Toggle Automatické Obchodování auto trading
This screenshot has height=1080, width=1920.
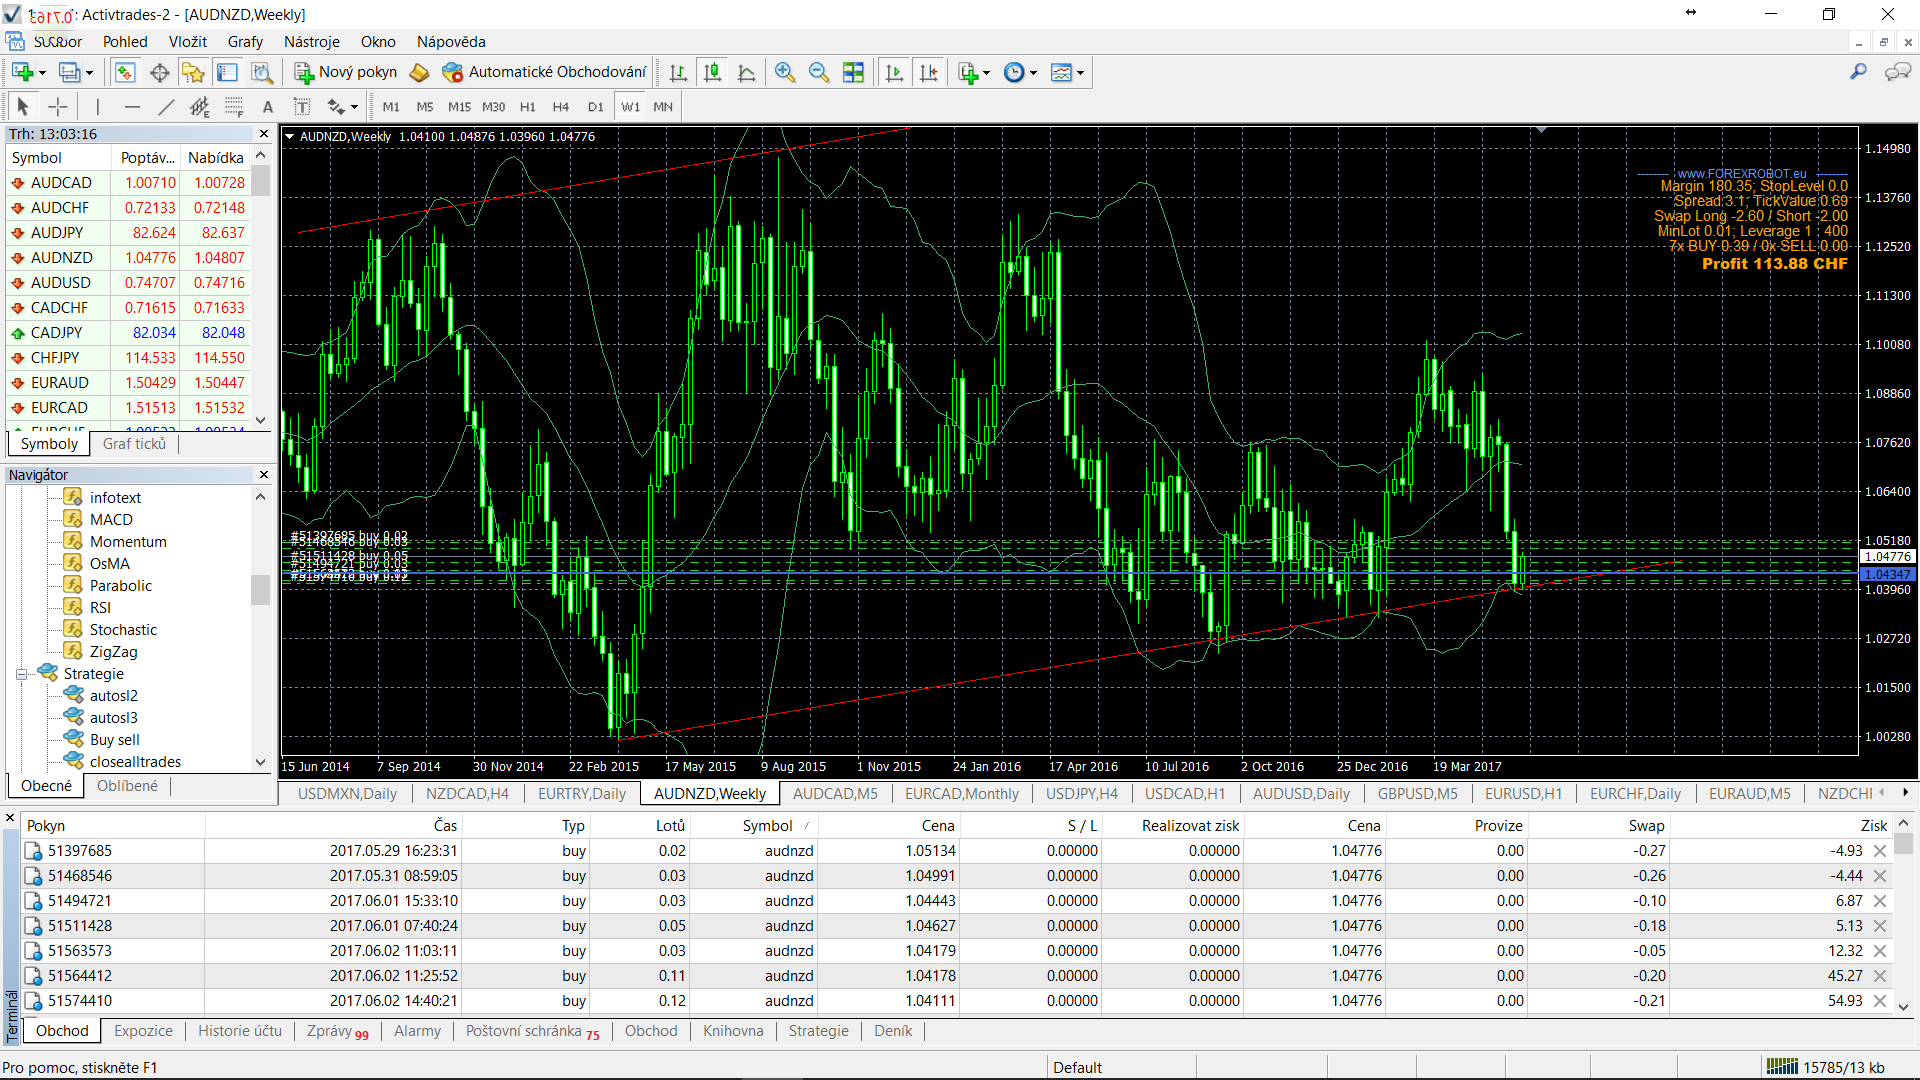coord(546,72)
